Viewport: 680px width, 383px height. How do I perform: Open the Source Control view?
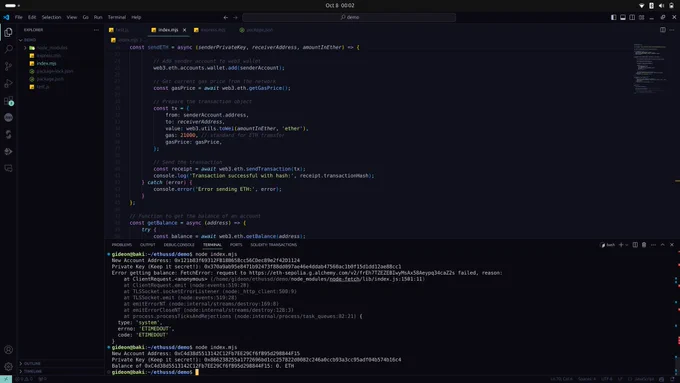pos(8,66)
